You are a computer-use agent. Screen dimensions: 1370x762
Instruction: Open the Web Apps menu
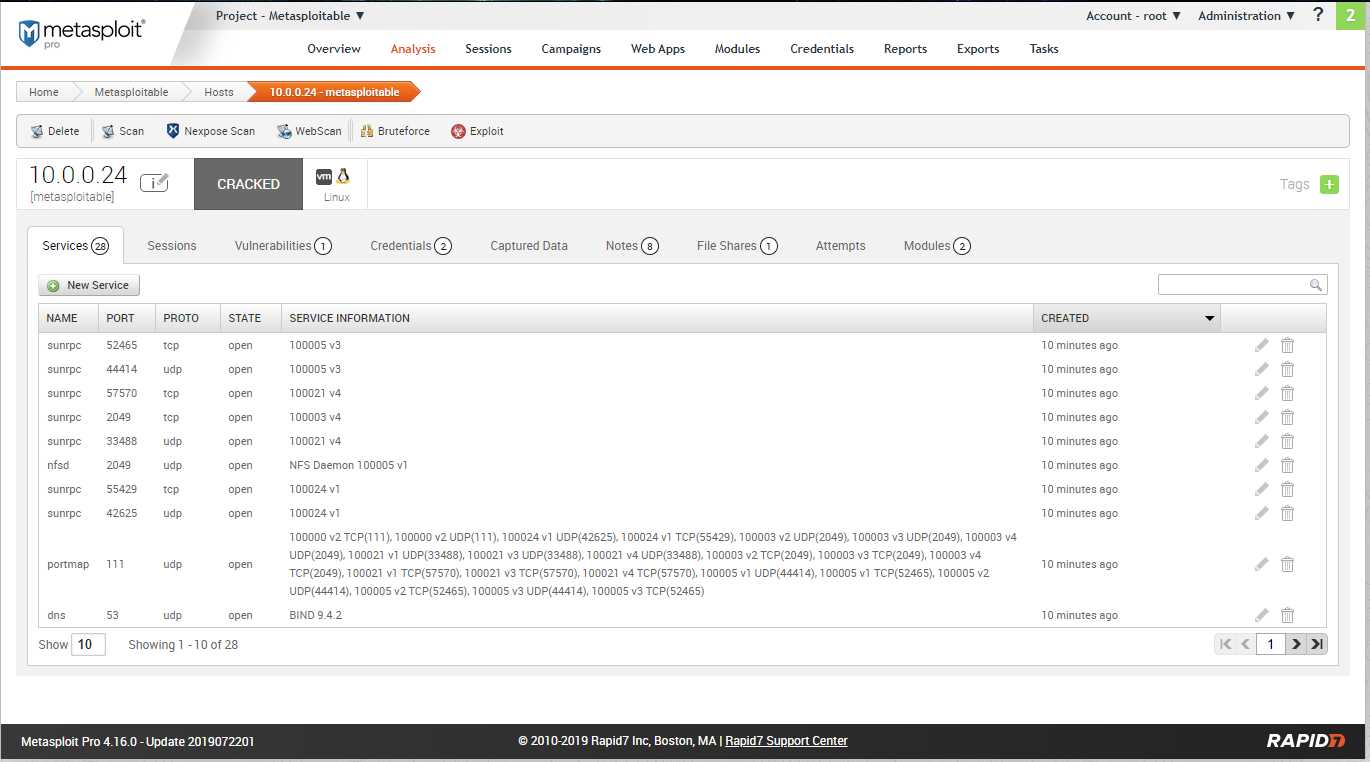click(x=658, y=48)
